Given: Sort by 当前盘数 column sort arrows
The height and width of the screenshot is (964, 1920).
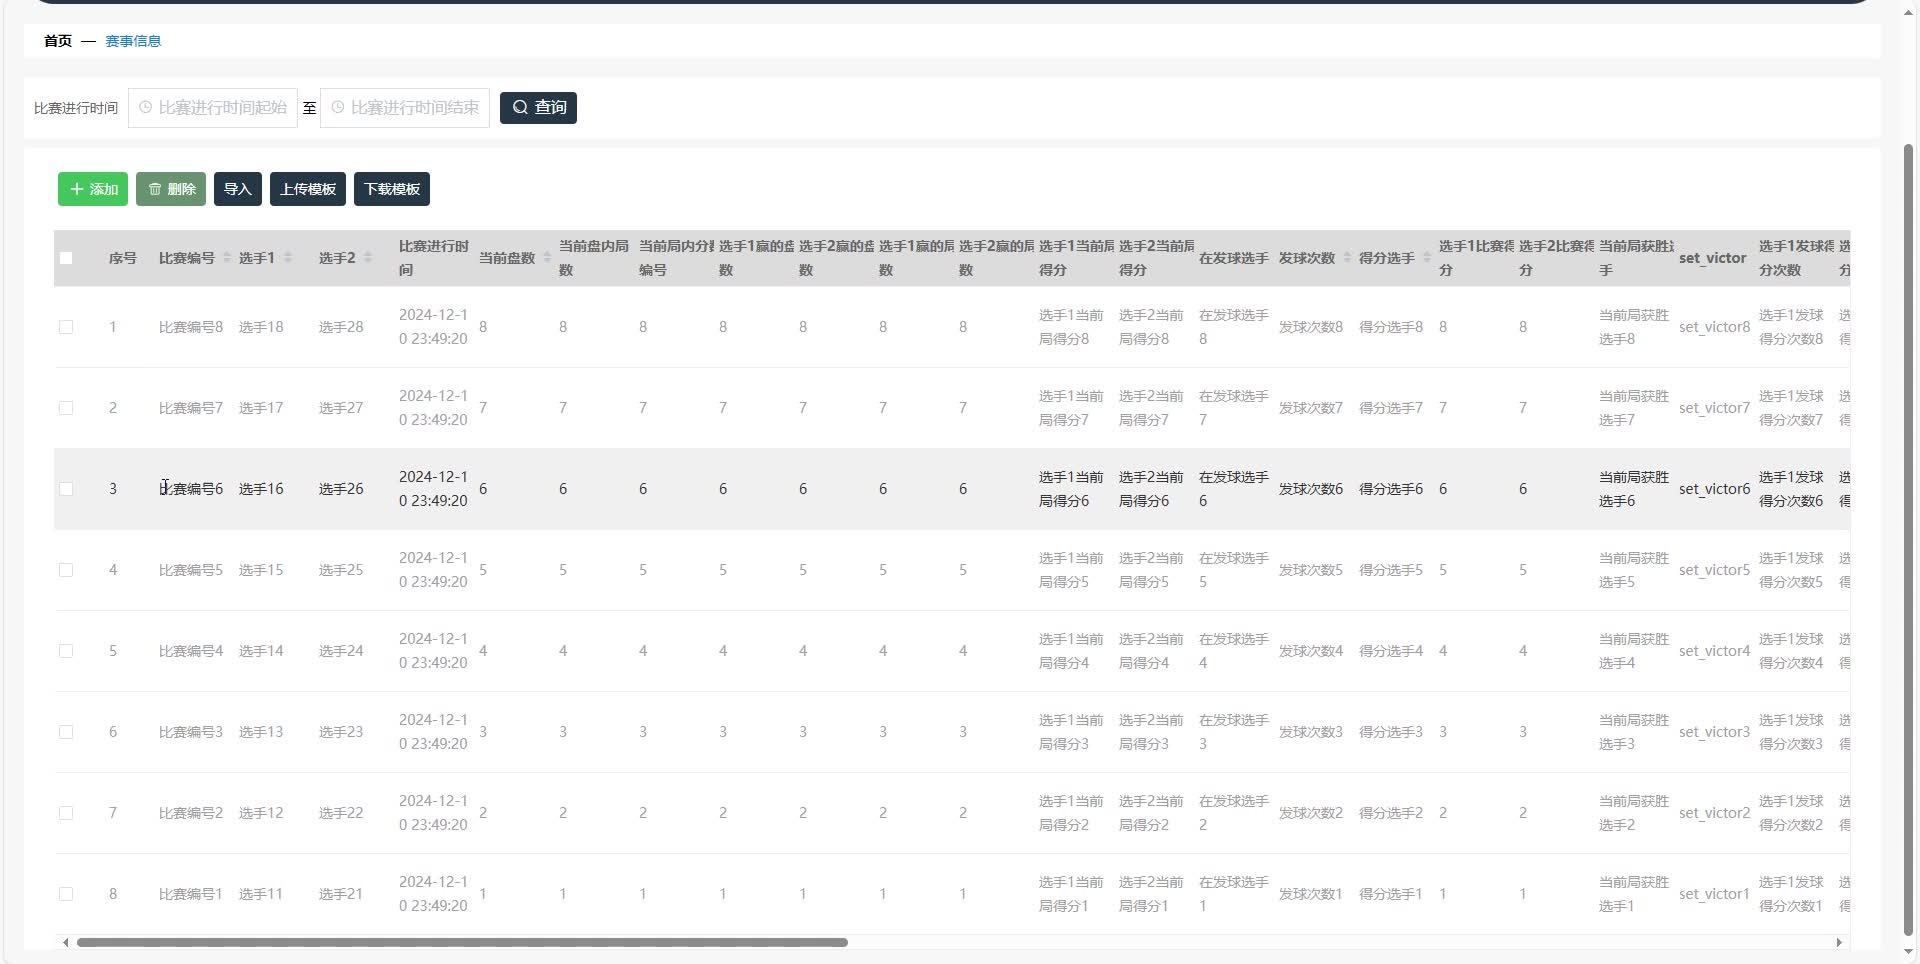Looking at the screenshot, I should point(547,258).
